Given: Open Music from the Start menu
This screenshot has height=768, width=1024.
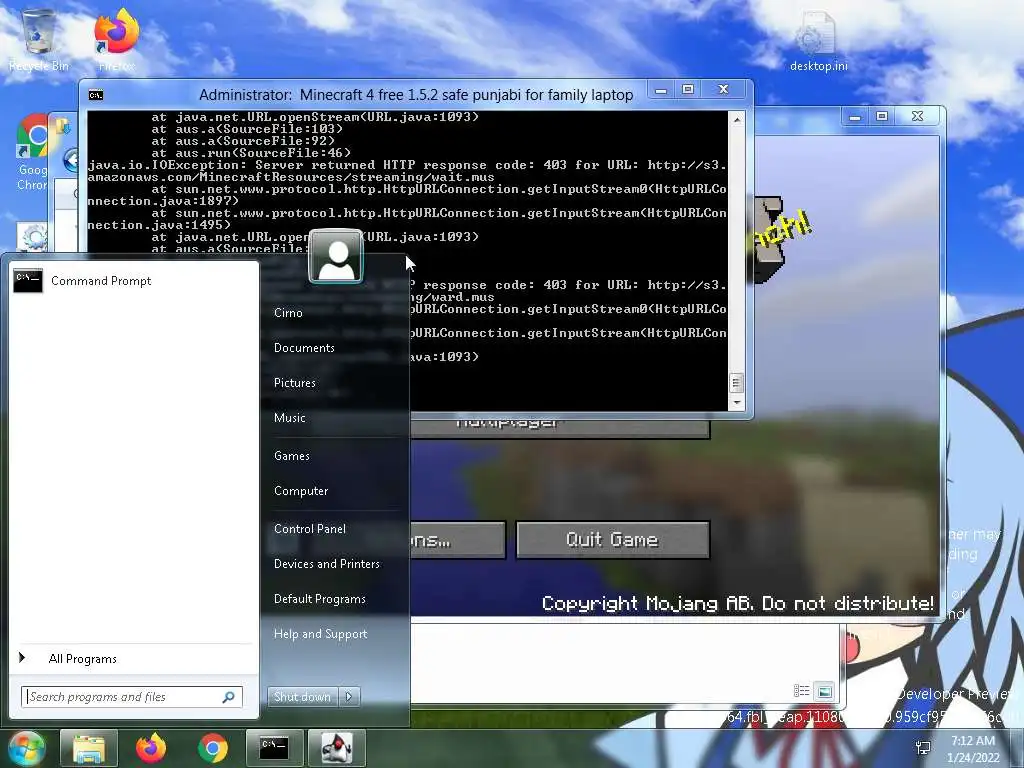Looking at the screenshot, I should point(289,418).
